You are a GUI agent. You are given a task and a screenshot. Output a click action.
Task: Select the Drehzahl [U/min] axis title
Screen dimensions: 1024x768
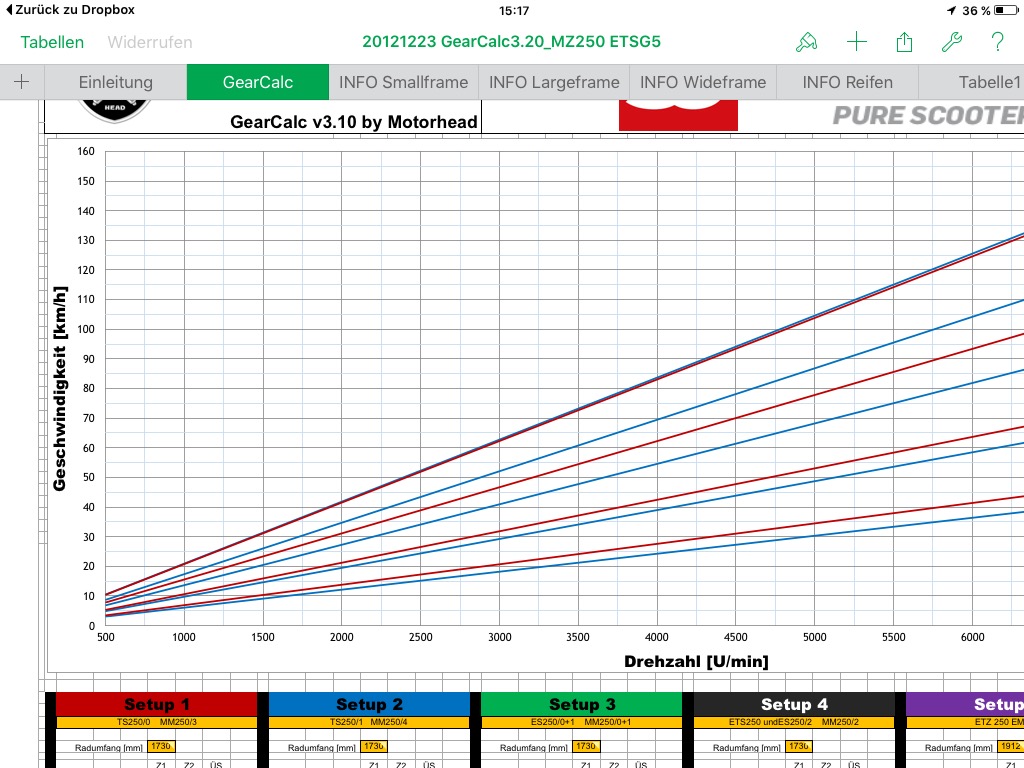click(696, 661)
